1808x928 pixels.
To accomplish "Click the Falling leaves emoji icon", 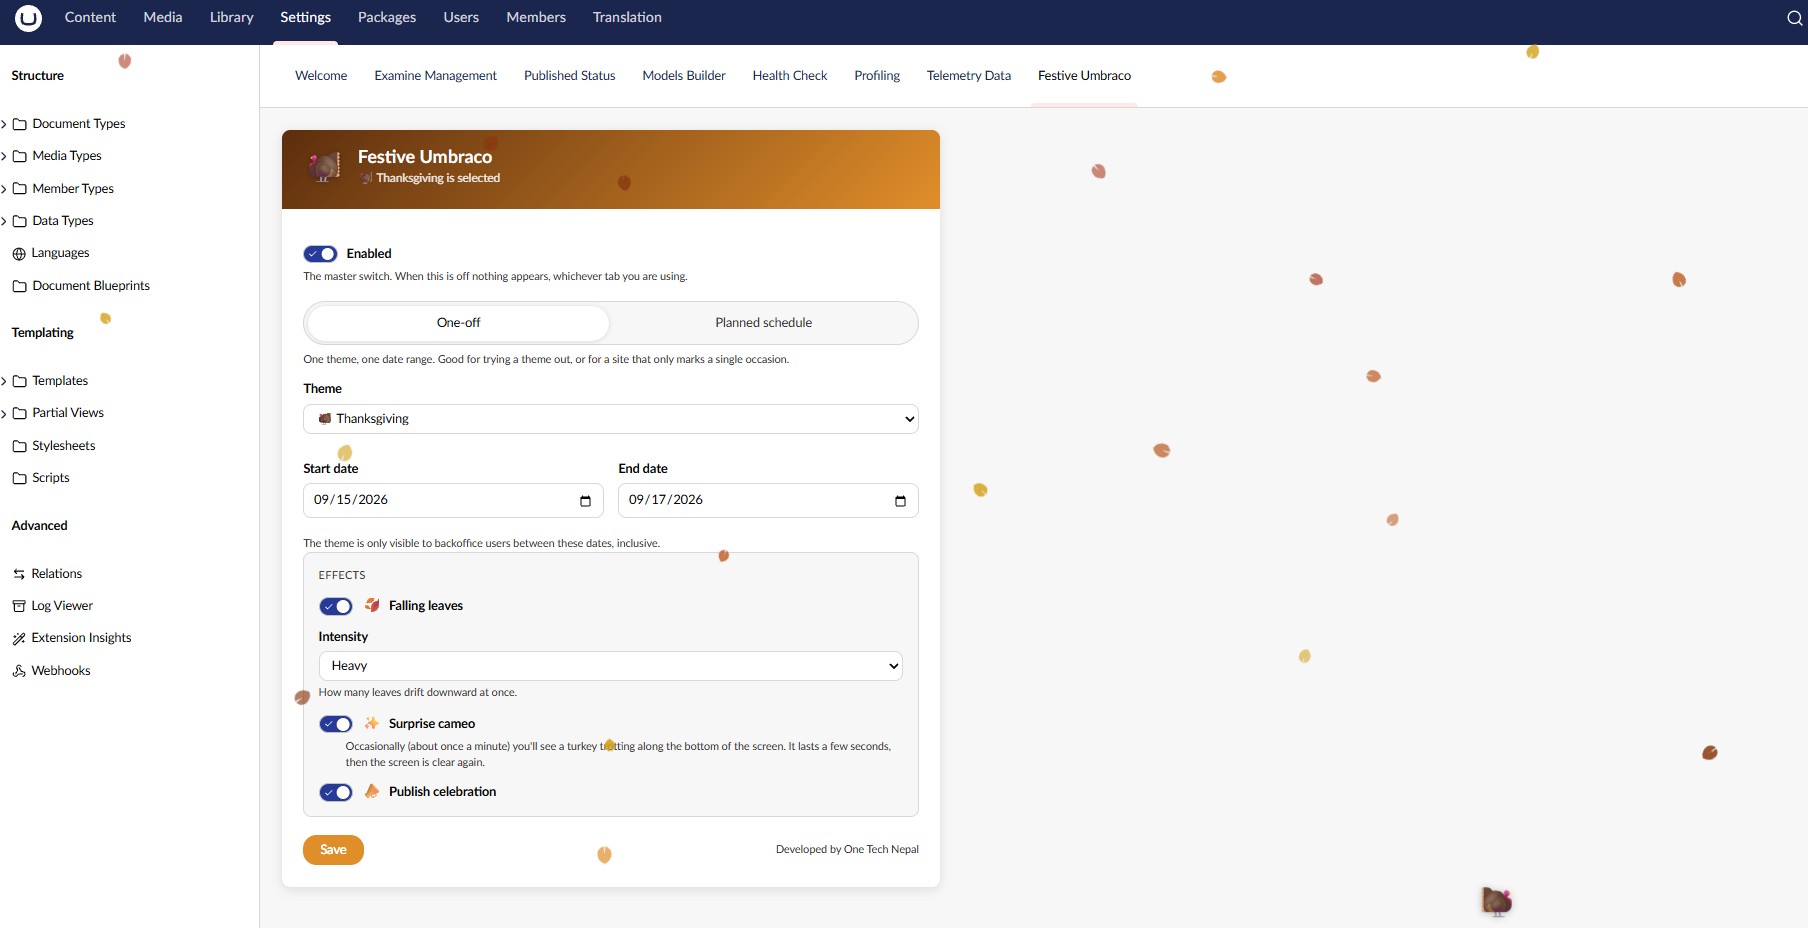I will pos(372,605).
